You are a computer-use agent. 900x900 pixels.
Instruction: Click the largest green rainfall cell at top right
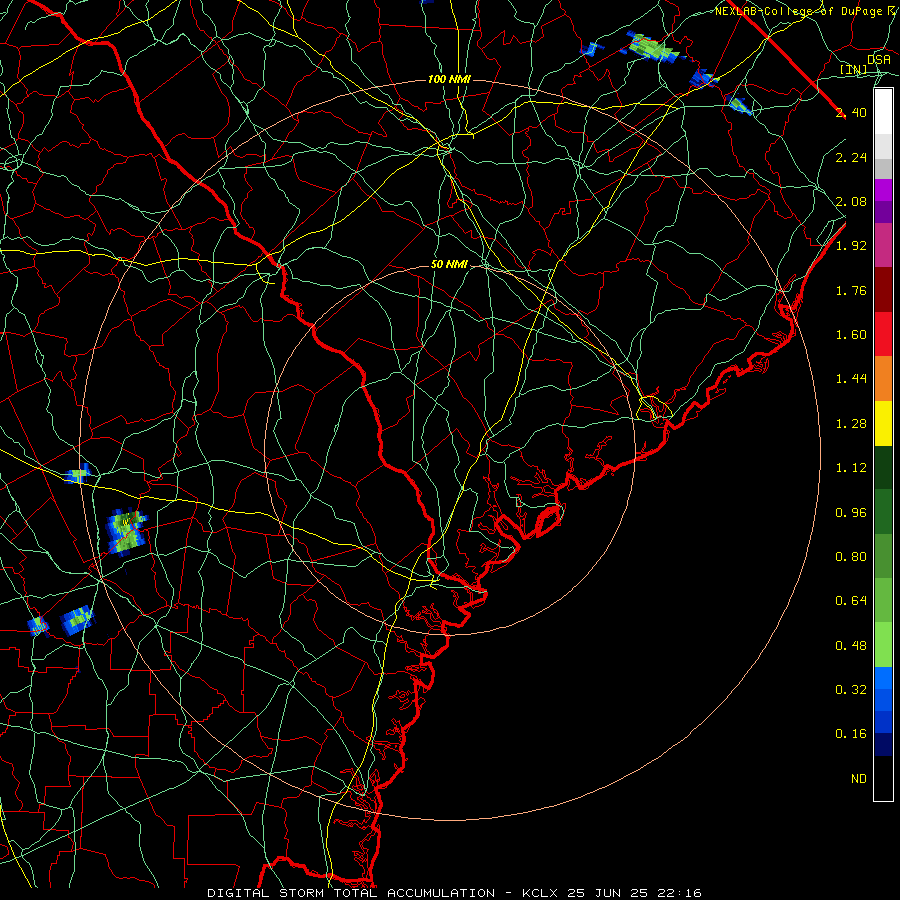tap(653, 47)
